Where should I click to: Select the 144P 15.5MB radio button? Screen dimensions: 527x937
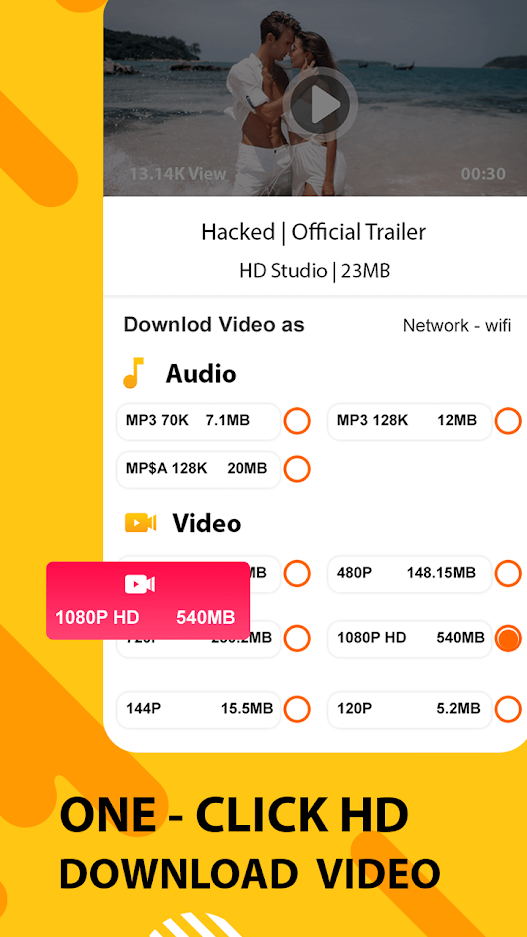tap(297, 709)
